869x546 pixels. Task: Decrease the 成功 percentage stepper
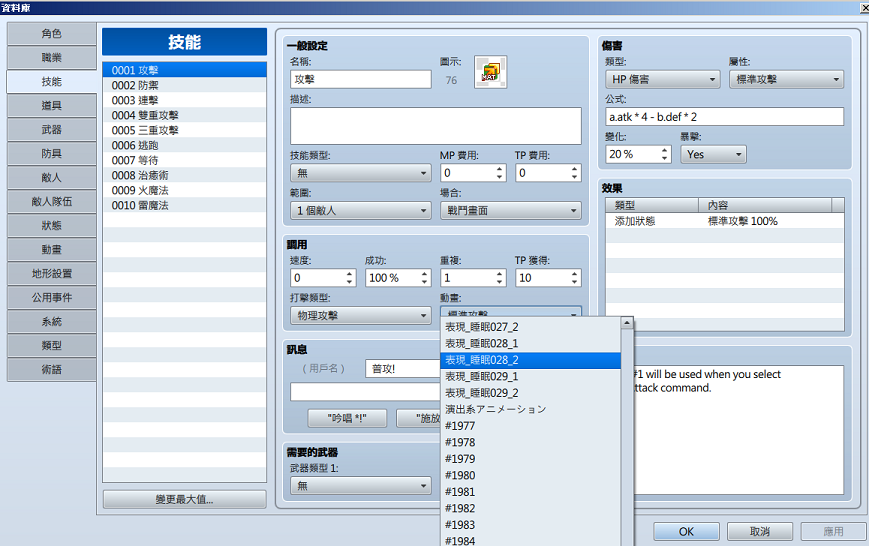(425, 282)
